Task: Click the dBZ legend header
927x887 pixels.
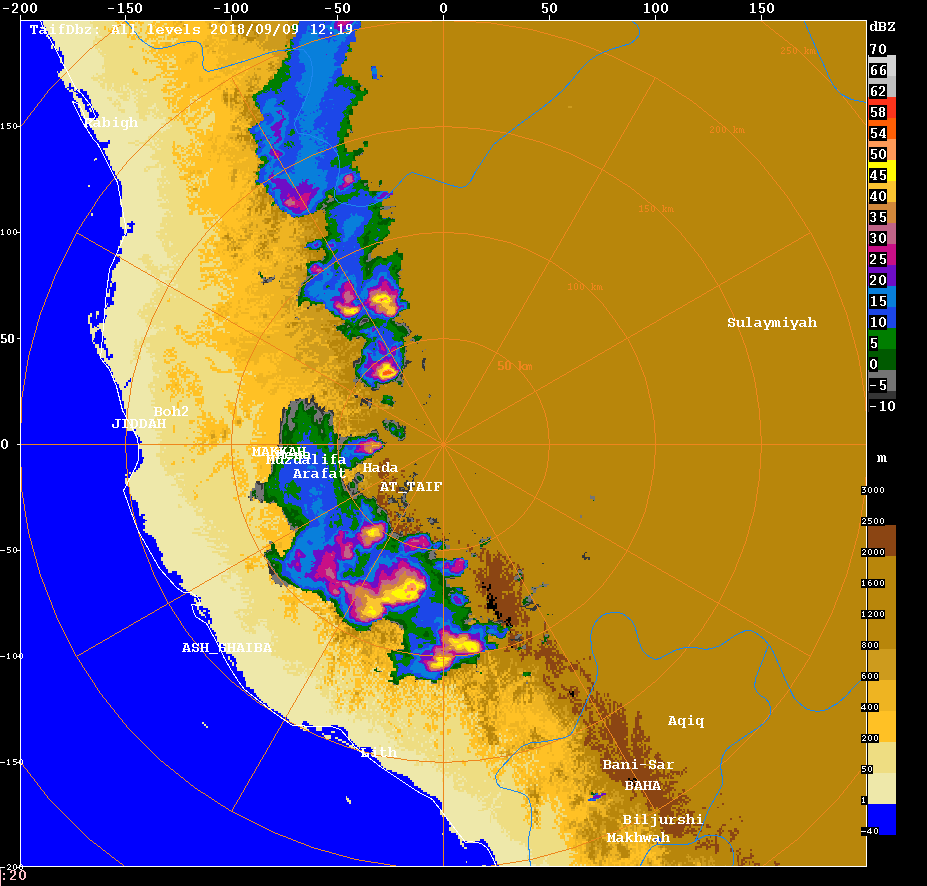Action: tap(882, 27)
